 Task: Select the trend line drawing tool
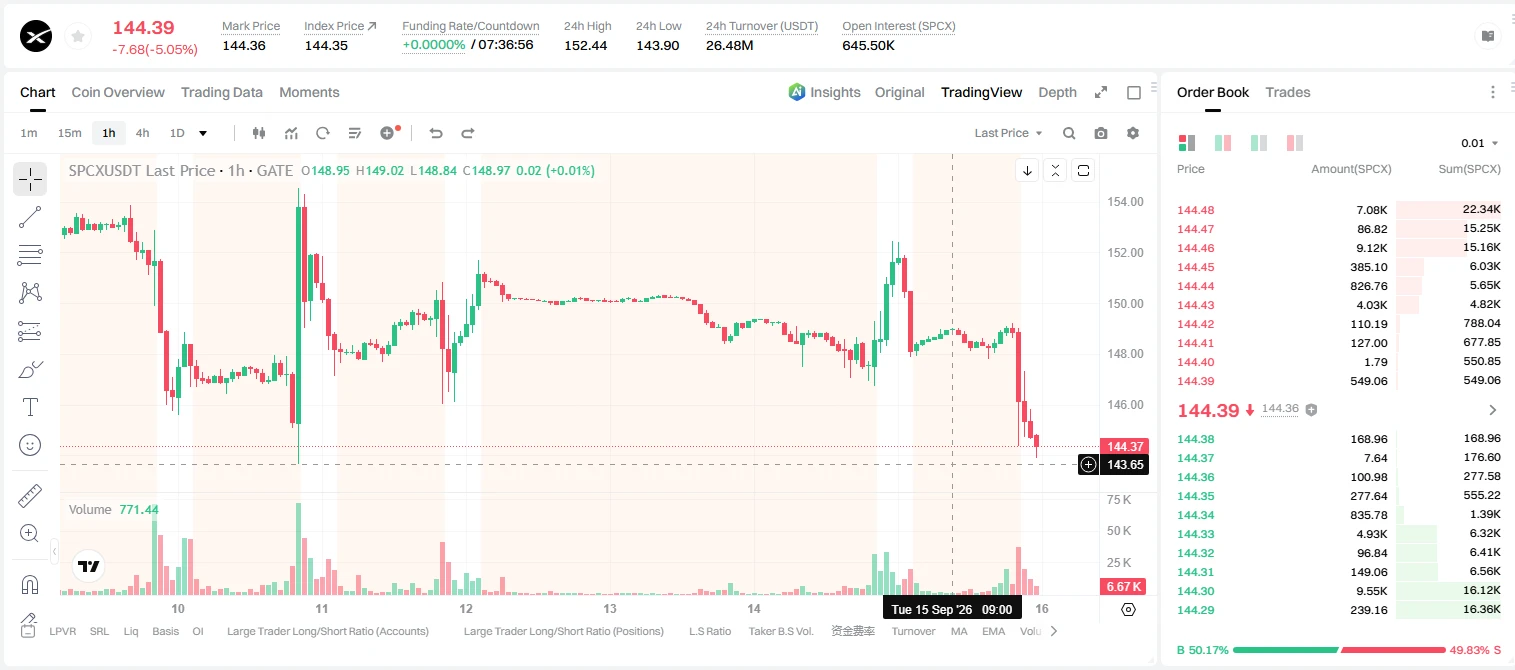pyautogui.click(x=30, y=217)
